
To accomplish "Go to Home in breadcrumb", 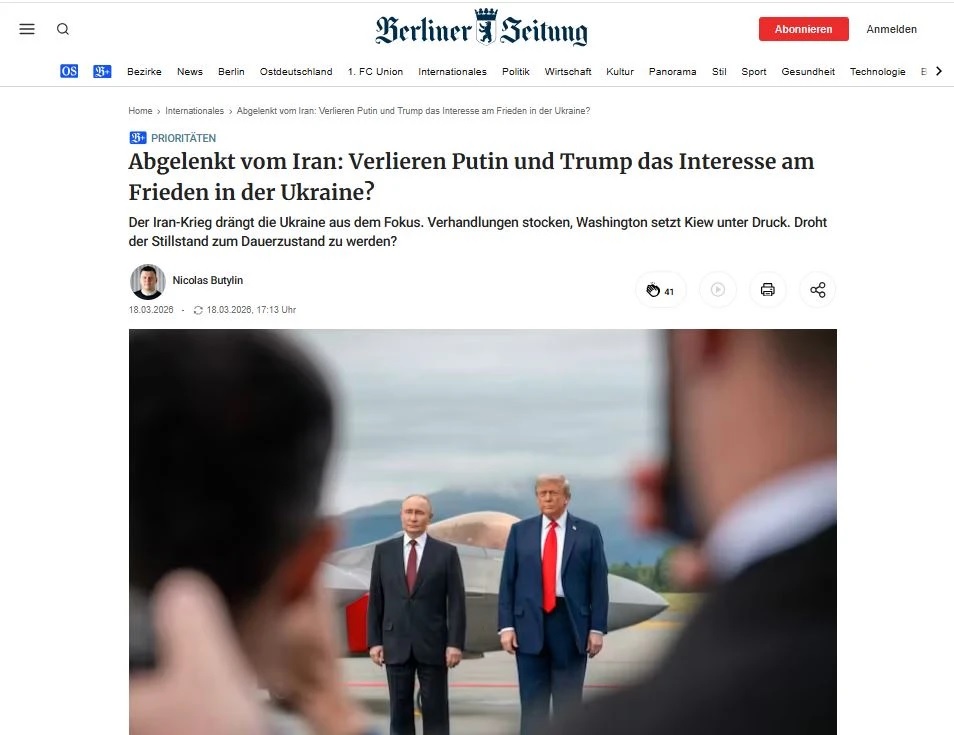I will pyautogui.click(x=140, y=111).
